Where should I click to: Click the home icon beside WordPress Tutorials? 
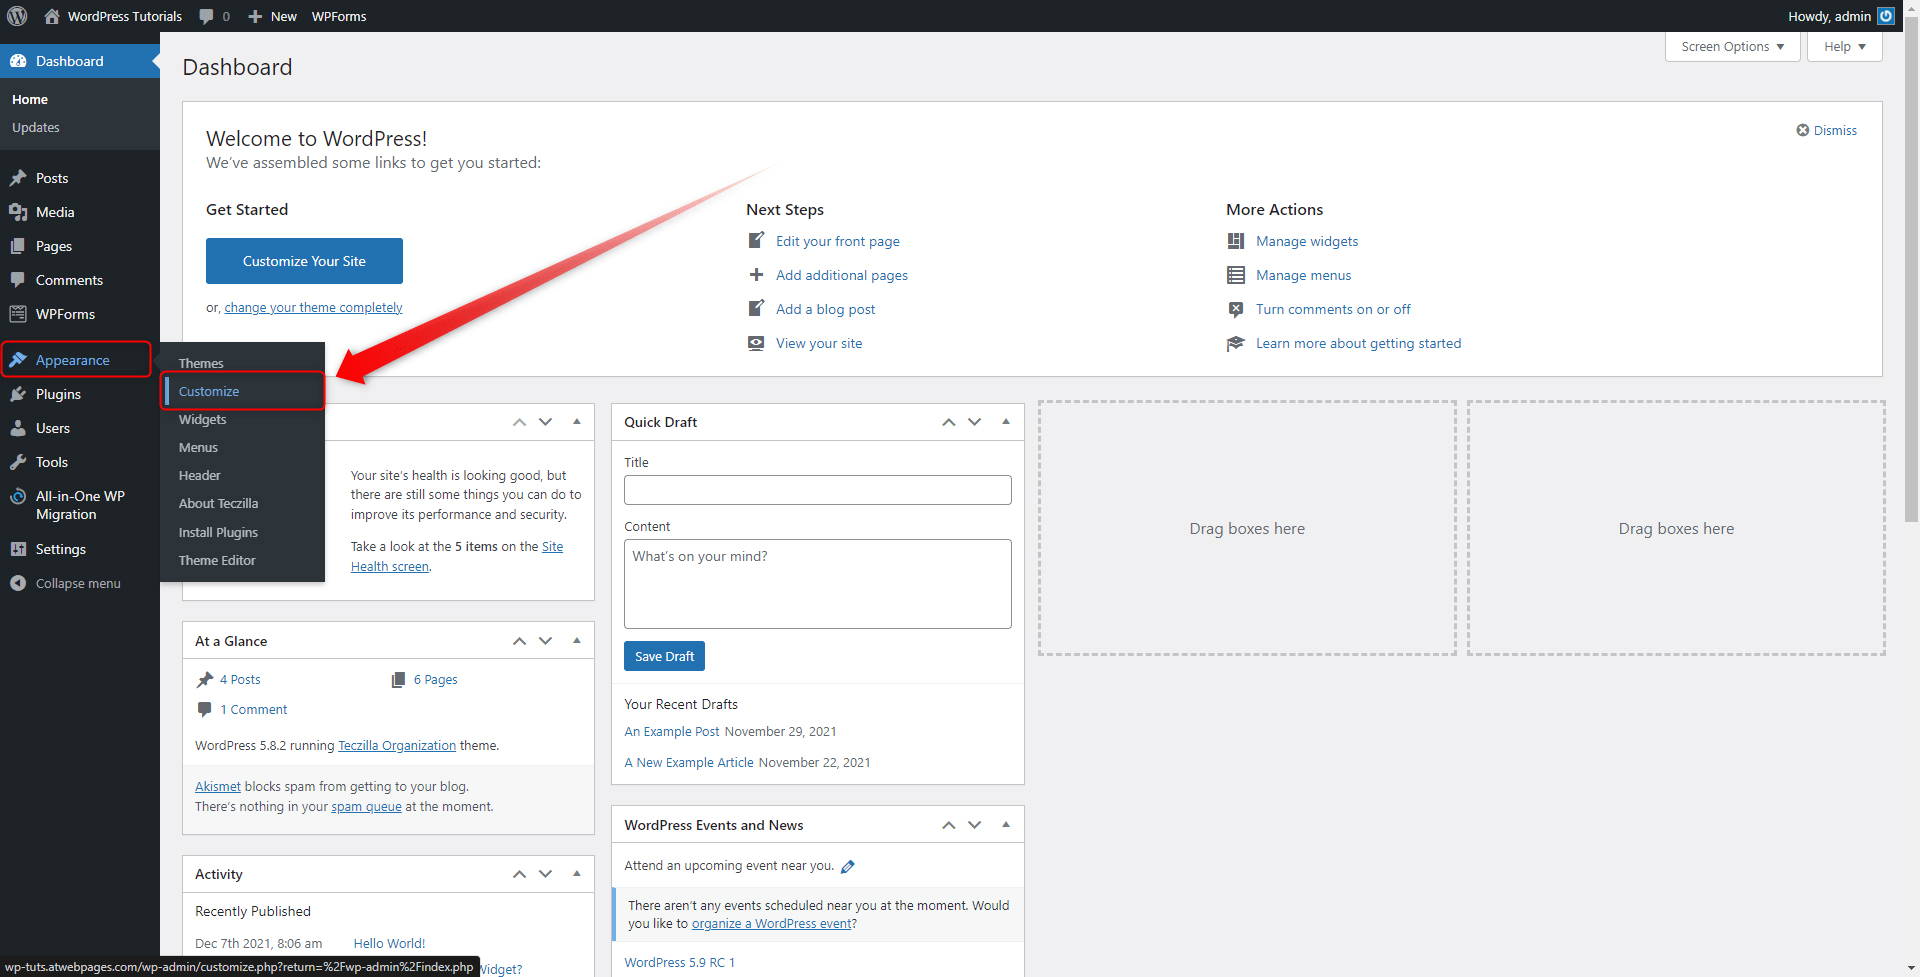click(52, 16)
